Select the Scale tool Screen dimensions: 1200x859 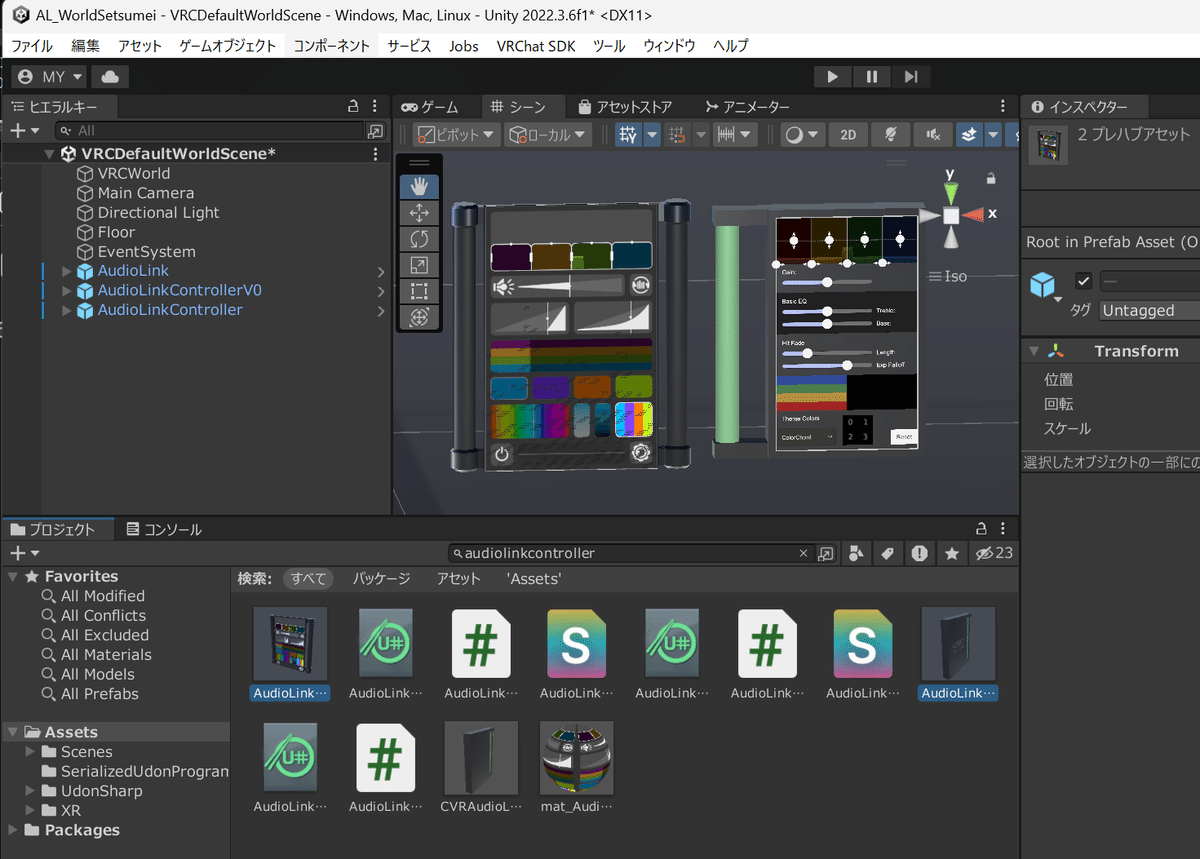coord(419,265)
